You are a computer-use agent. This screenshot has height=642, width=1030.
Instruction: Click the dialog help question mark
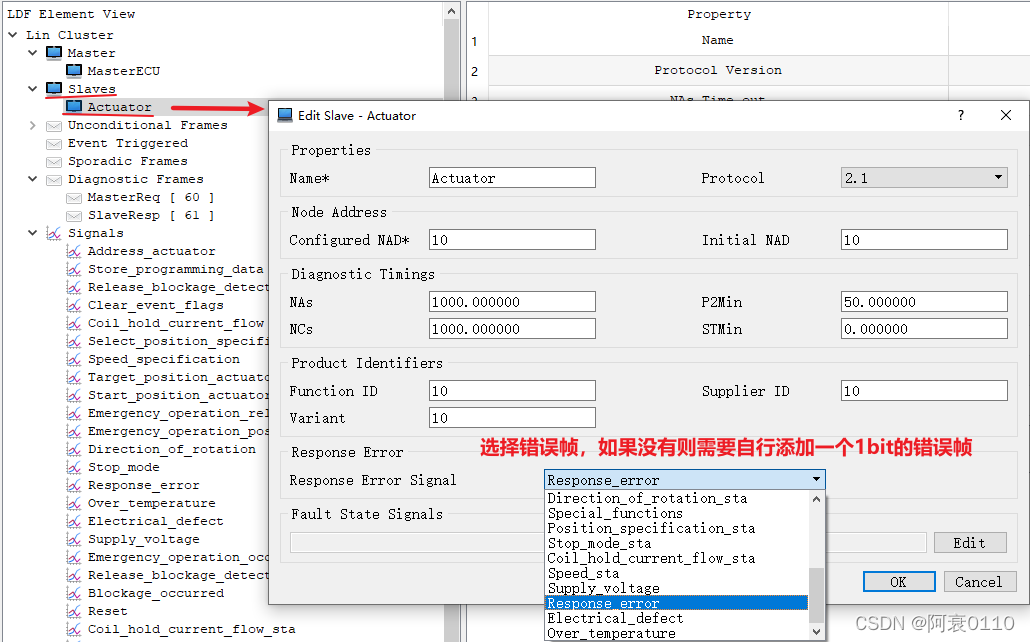[961, 116]
